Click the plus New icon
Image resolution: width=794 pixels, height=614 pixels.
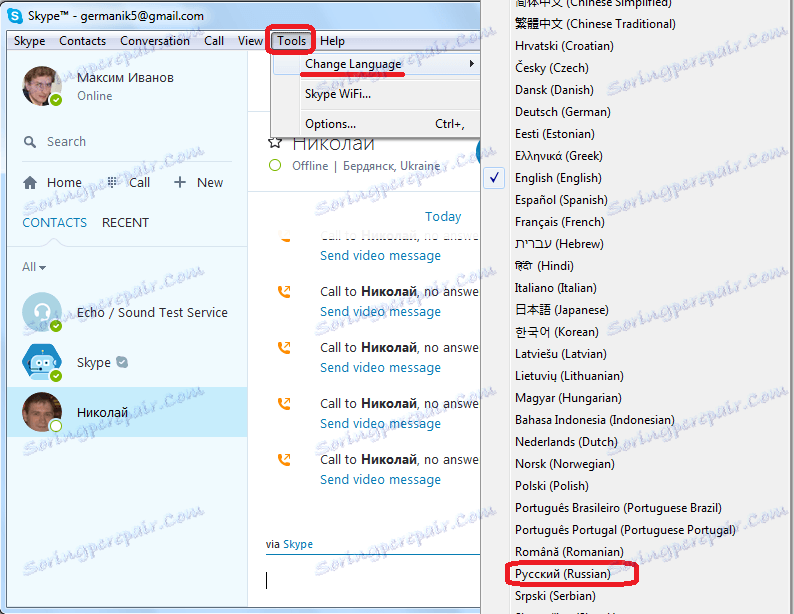pos(180,182)
